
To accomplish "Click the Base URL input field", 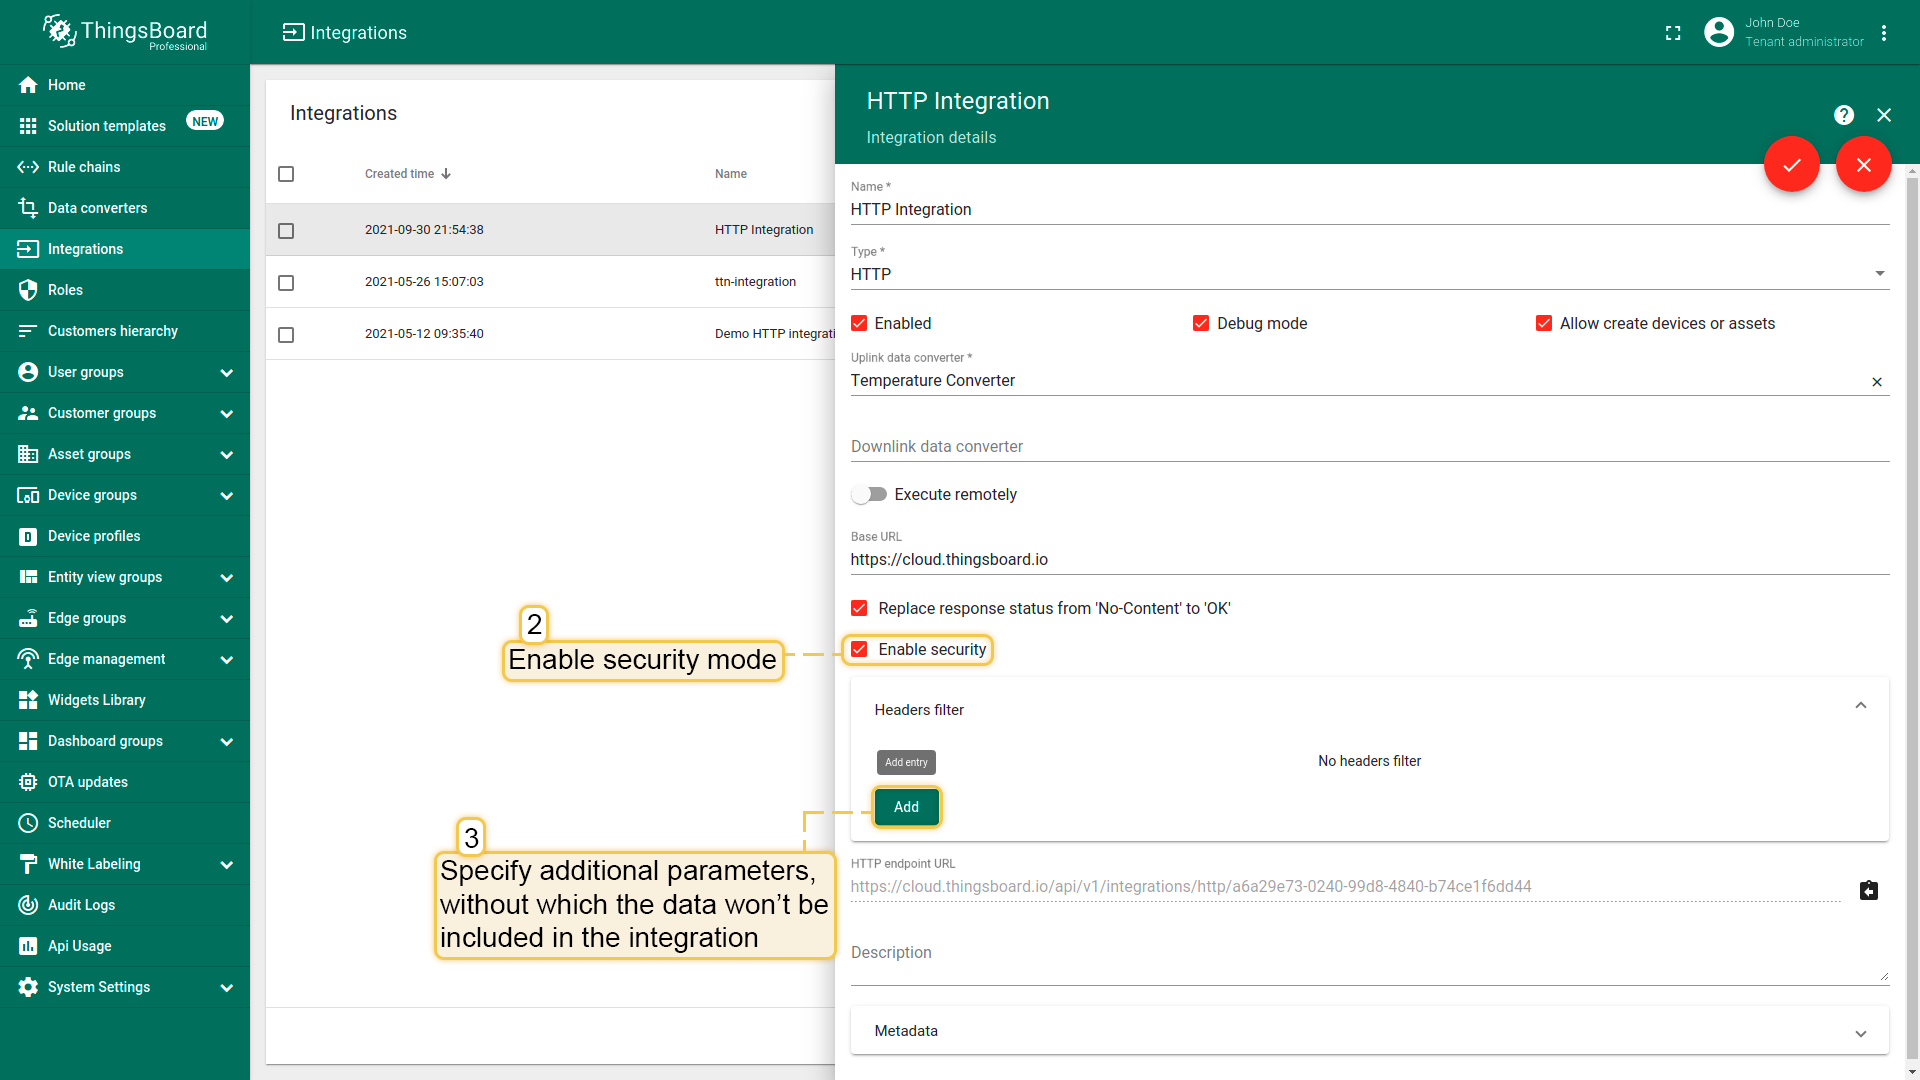I will point(1368,560).
